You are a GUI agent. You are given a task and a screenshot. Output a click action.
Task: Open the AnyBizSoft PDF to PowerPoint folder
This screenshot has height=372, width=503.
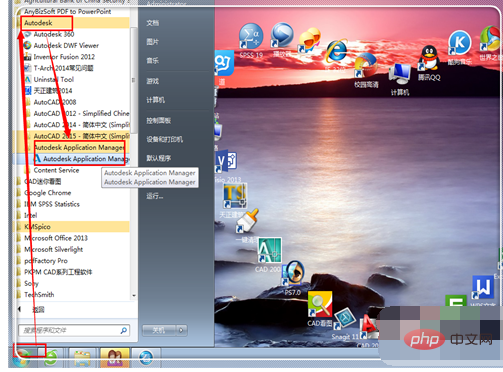coord(67,12)
